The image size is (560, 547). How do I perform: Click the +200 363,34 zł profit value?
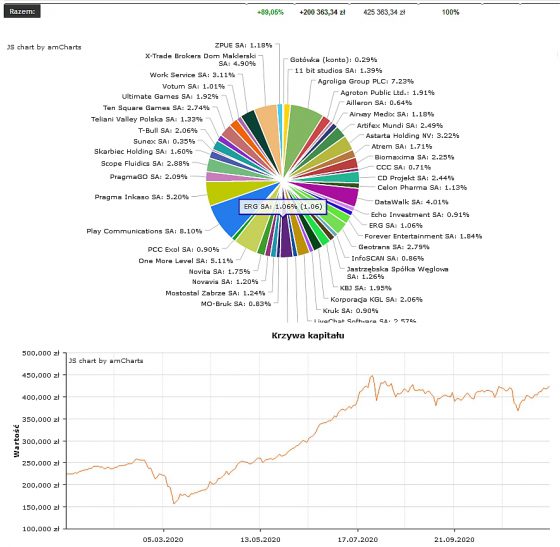(x=322, y=12)
